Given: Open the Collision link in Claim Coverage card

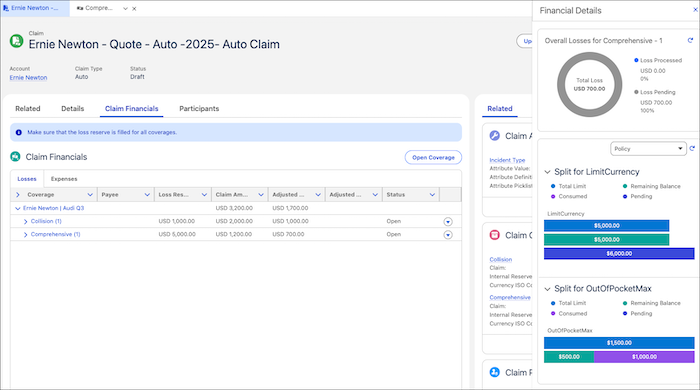Looking at the screenshot, I should 500,259.
